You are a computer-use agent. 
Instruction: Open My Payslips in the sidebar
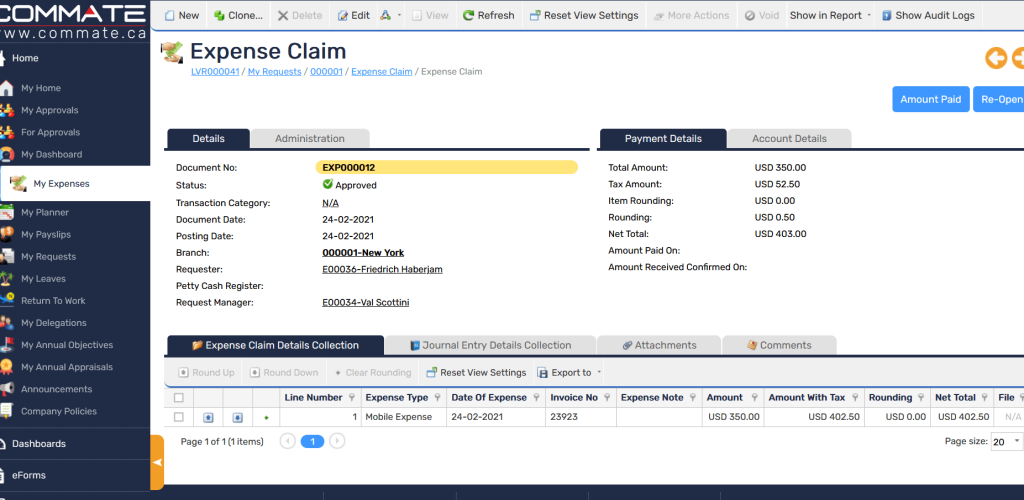[48, 234]
